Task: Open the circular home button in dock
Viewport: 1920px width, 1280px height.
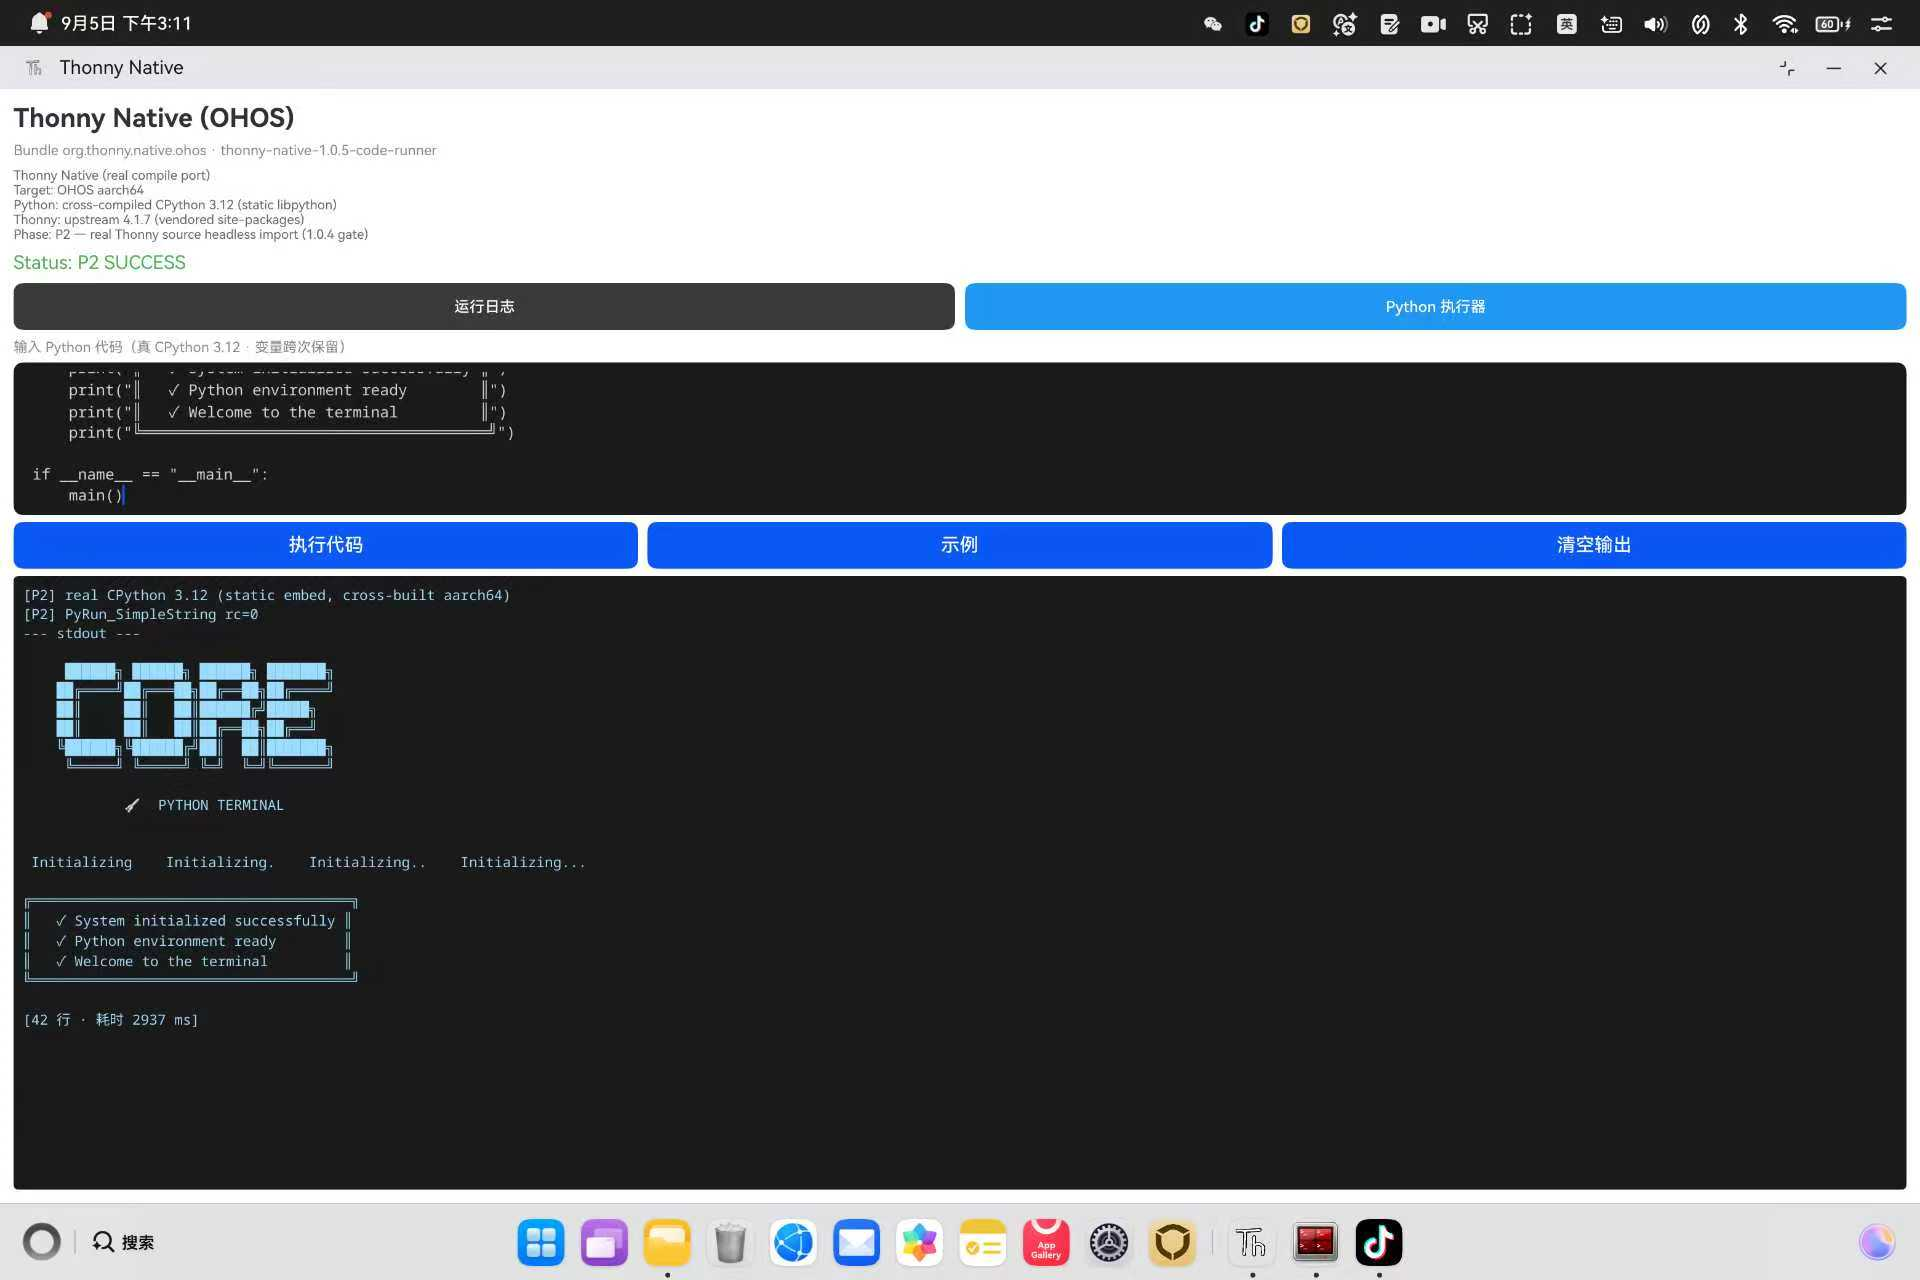Action: [x=42, y=1242]
